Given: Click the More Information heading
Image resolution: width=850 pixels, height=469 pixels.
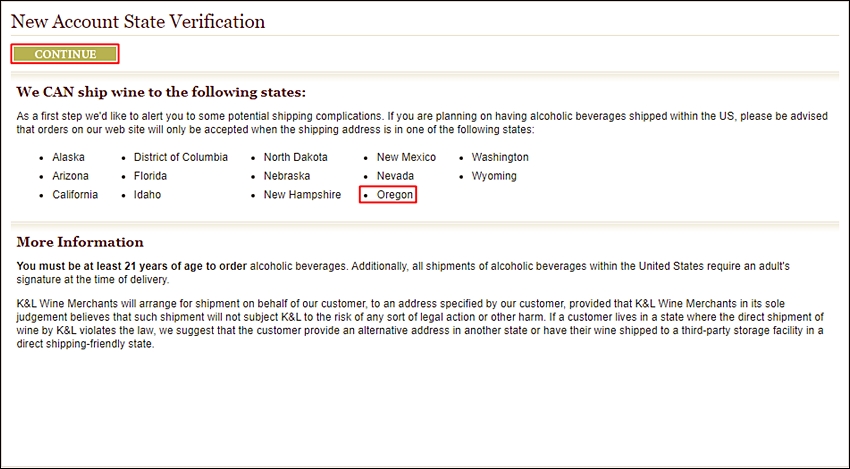Looking at the screenshot, I should [80, 242].
